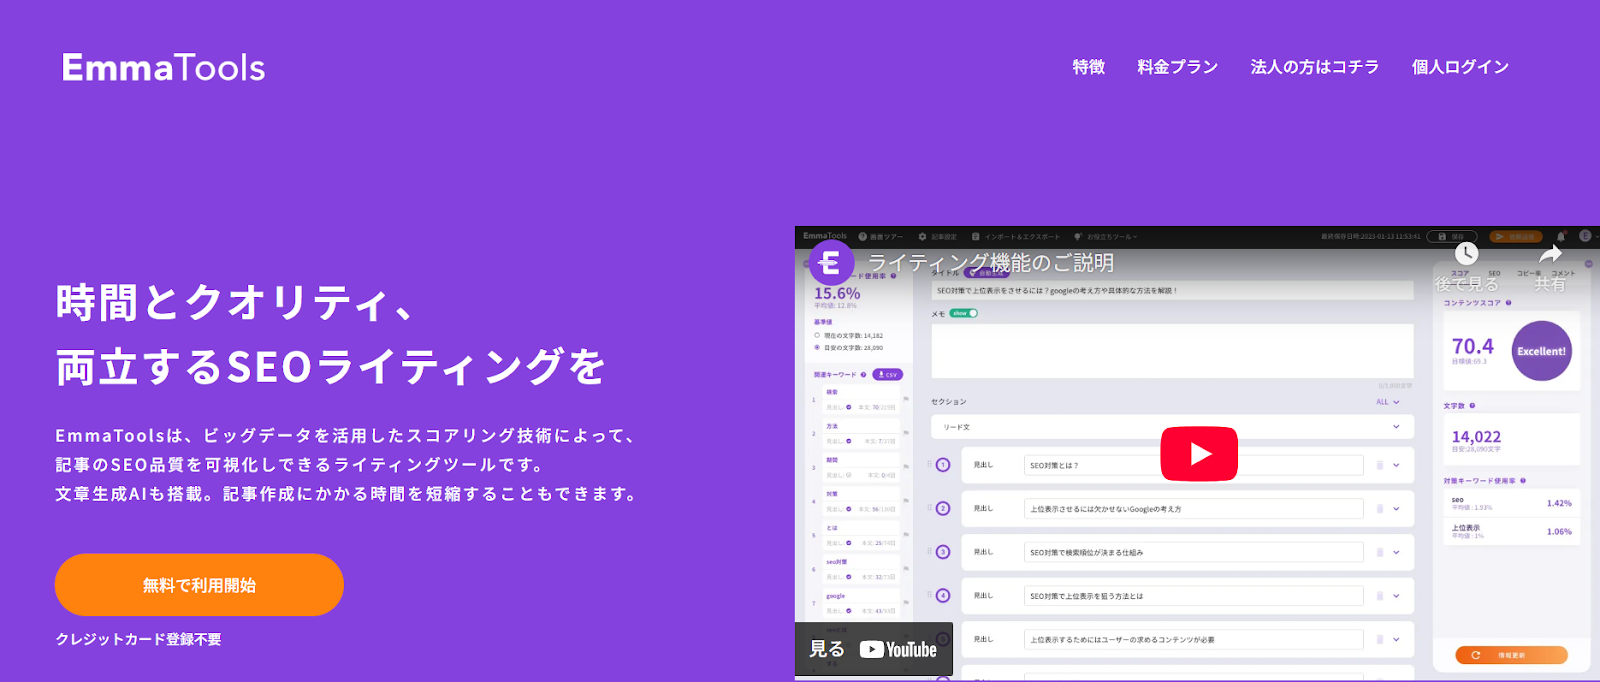Click the help icon beside コンテンツスコア

[1508, 303]
